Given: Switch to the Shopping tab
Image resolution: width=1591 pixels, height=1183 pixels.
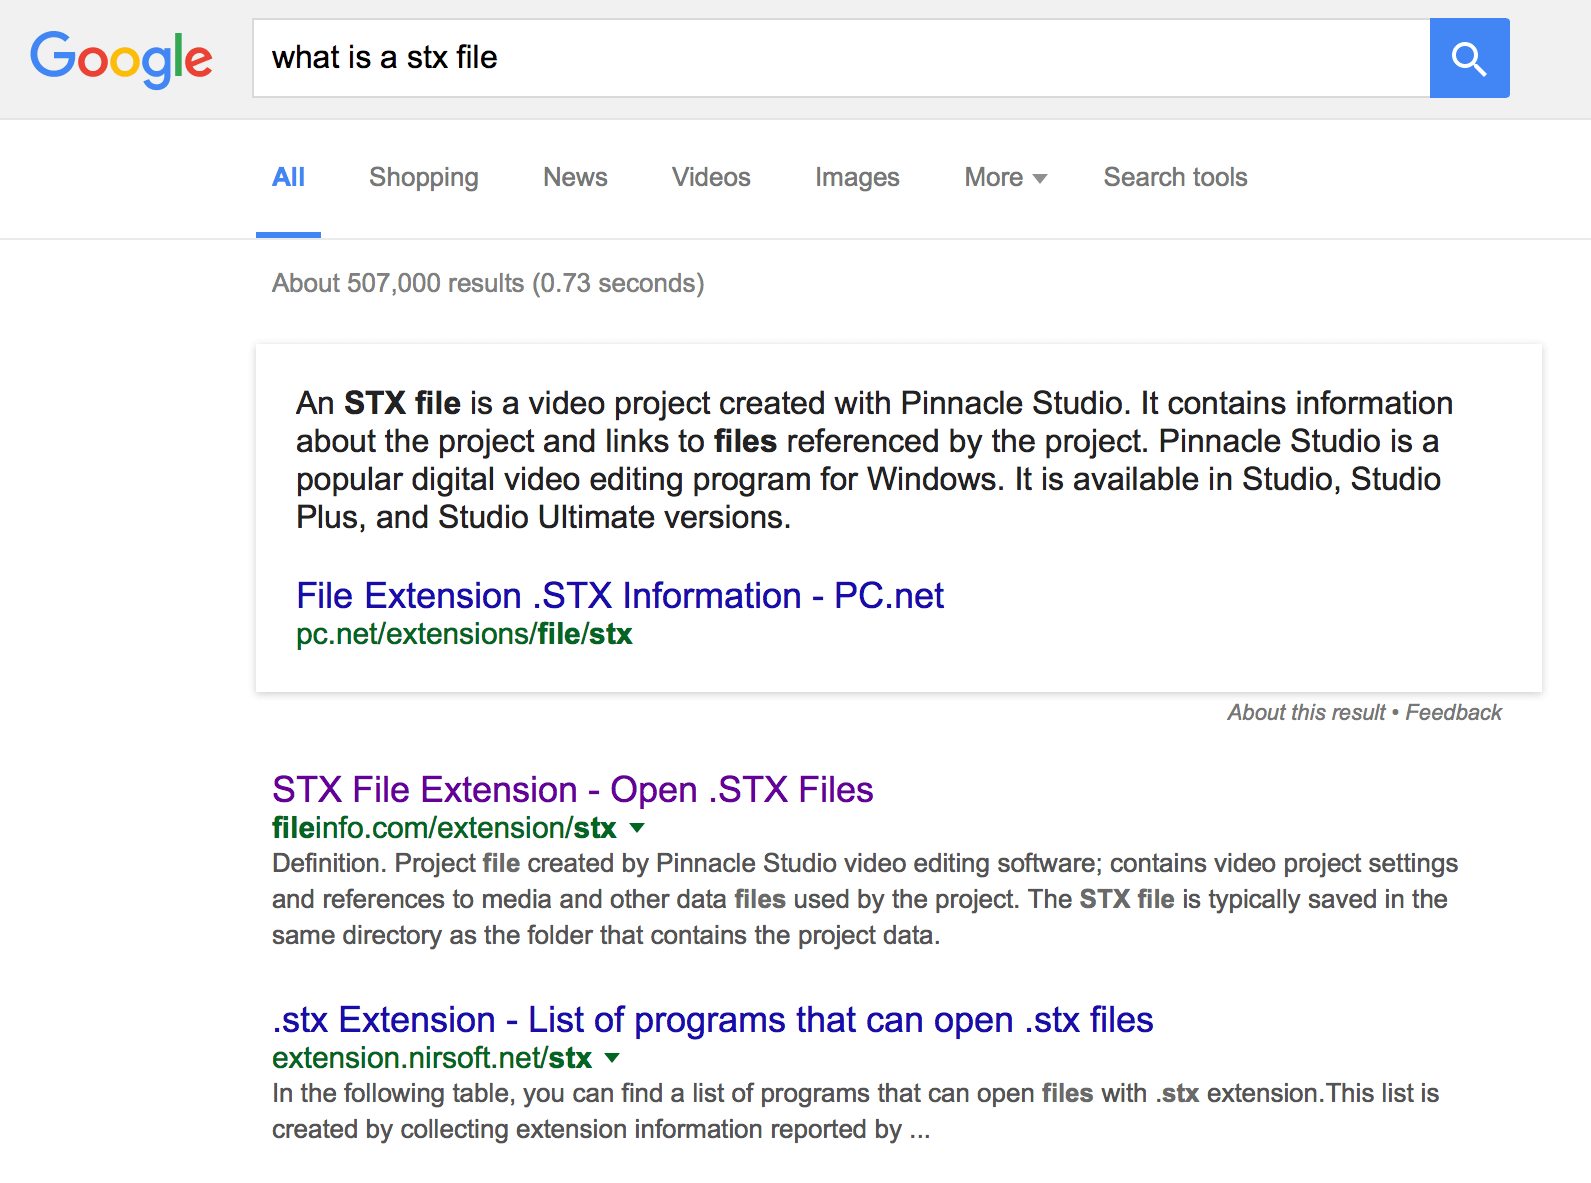Looking at the screenshot, I should point(423,178).
